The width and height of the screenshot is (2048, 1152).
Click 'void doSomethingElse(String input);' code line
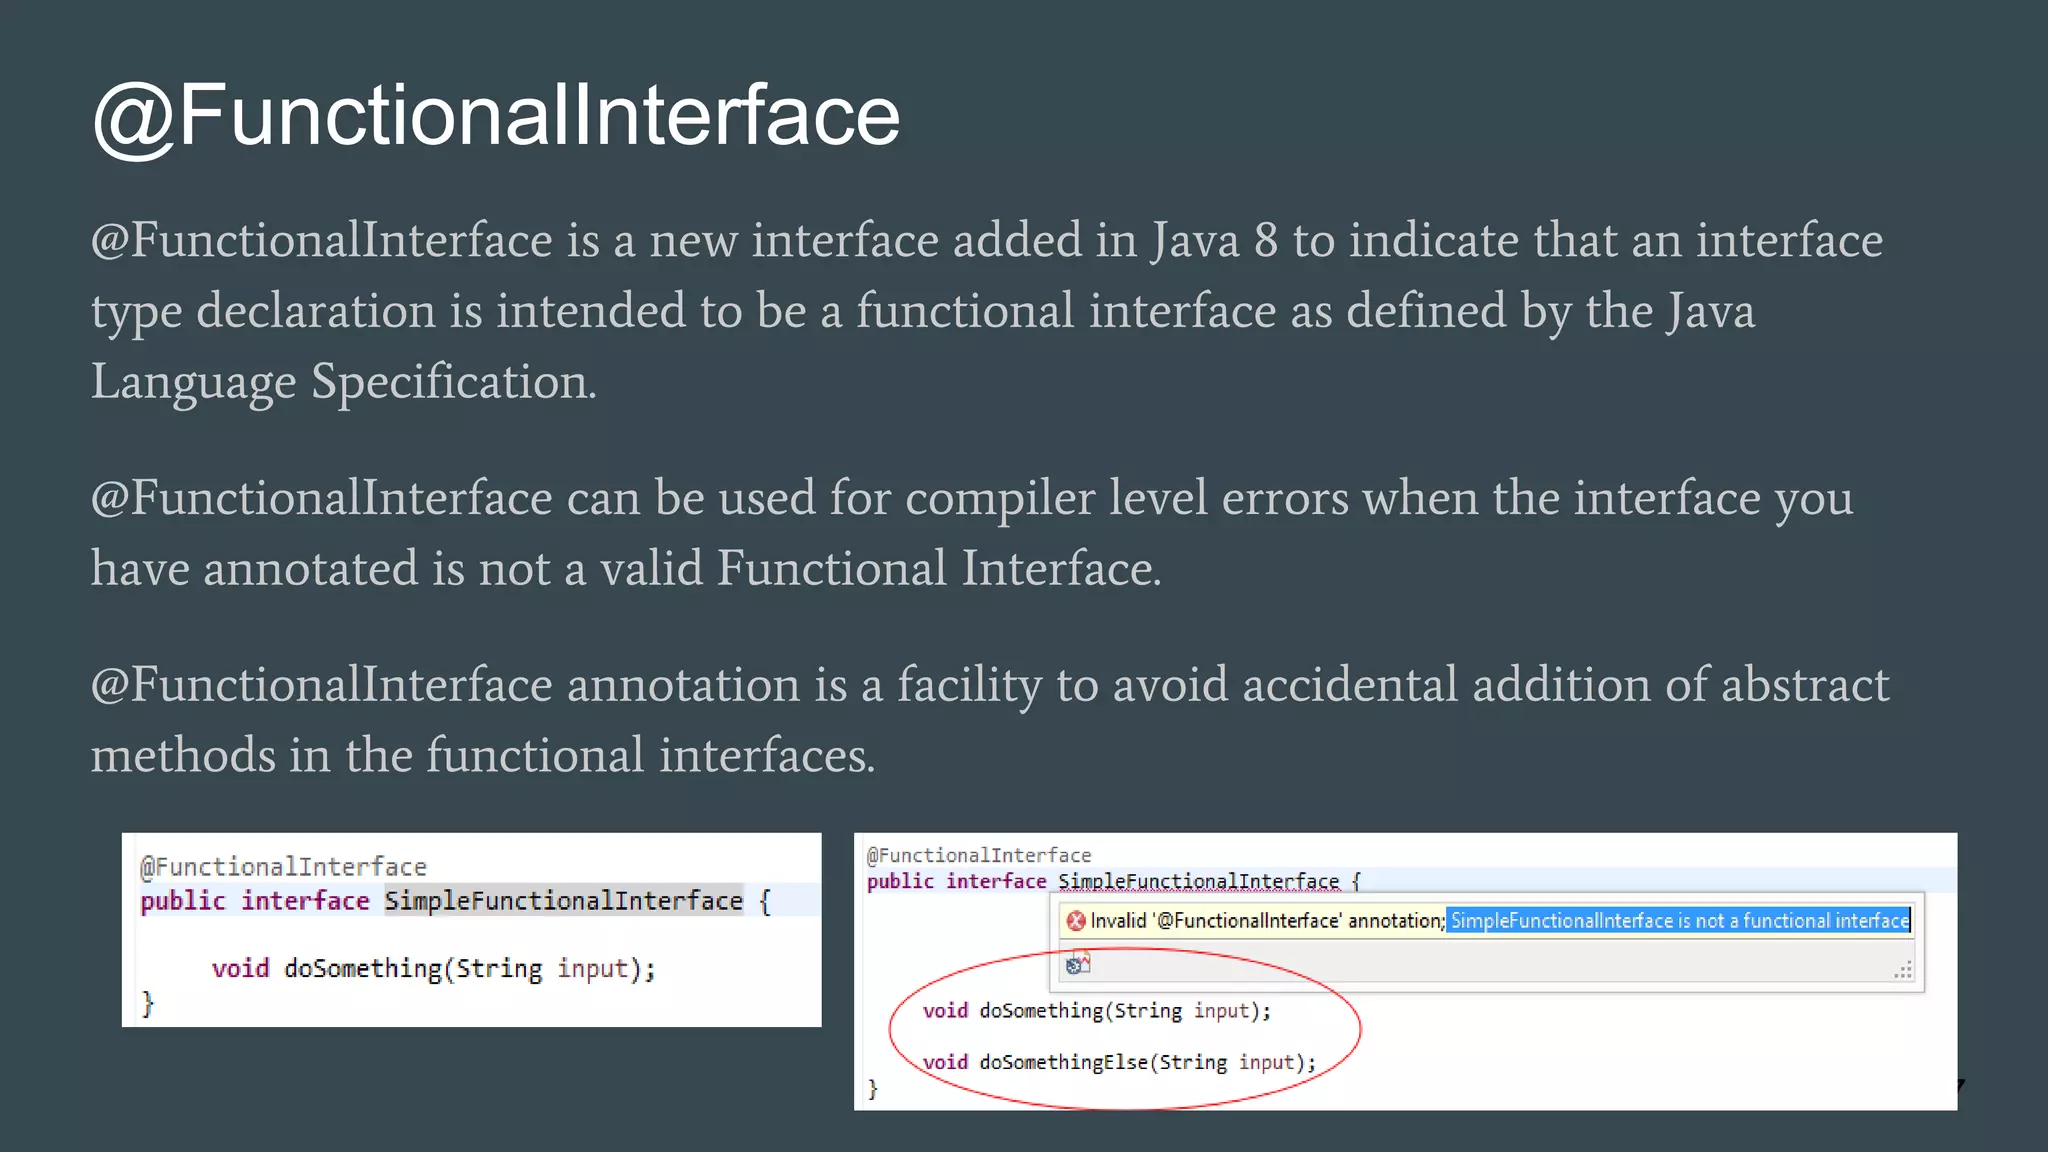[x=1119, y=1062]
